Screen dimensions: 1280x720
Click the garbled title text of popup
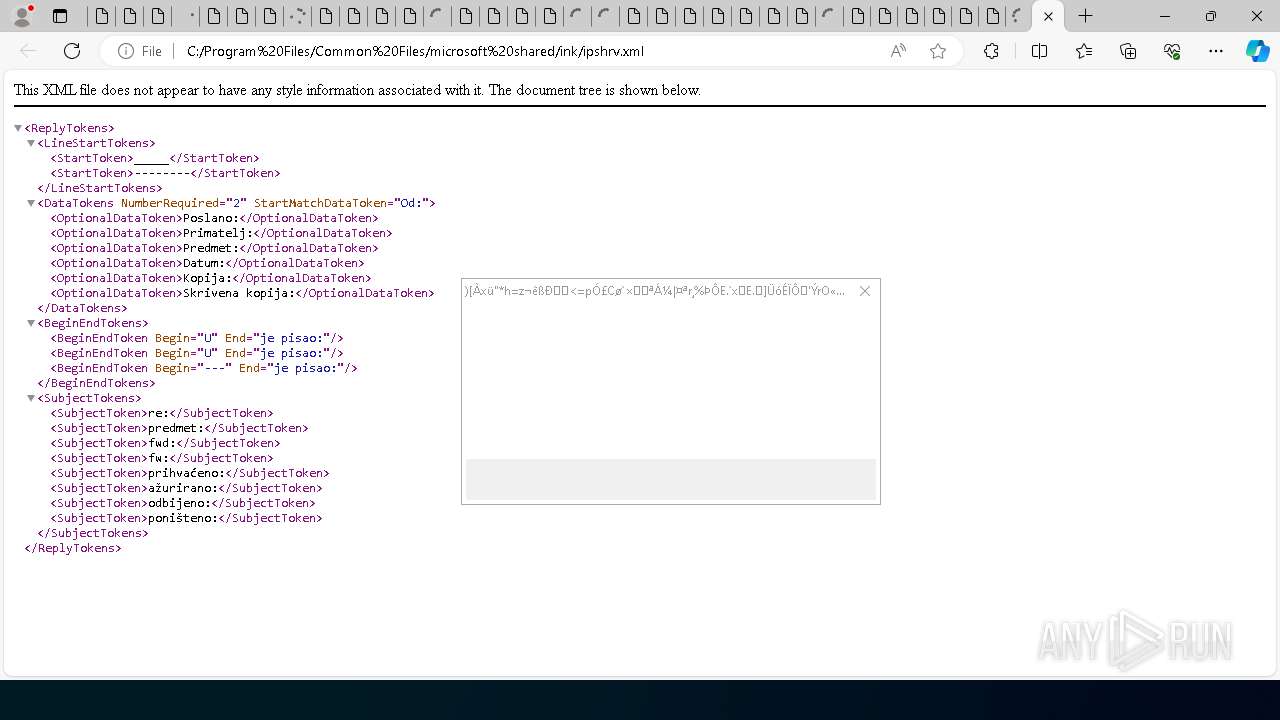point(655,291)
